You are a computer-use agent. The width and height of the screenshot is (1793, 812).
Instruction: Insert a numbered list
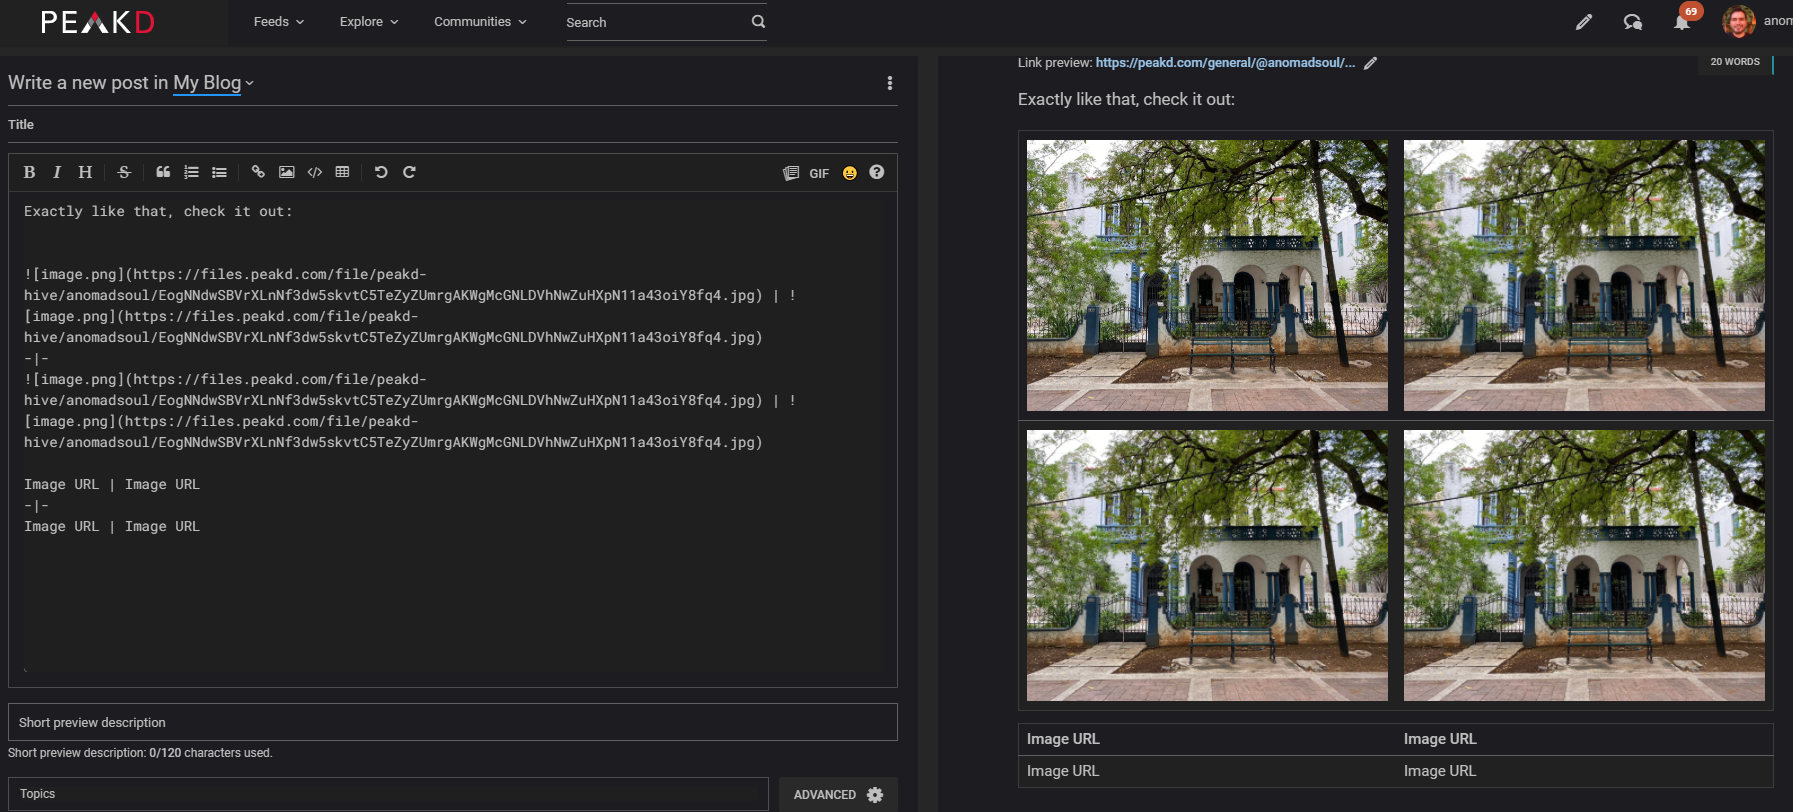point(191,172)
